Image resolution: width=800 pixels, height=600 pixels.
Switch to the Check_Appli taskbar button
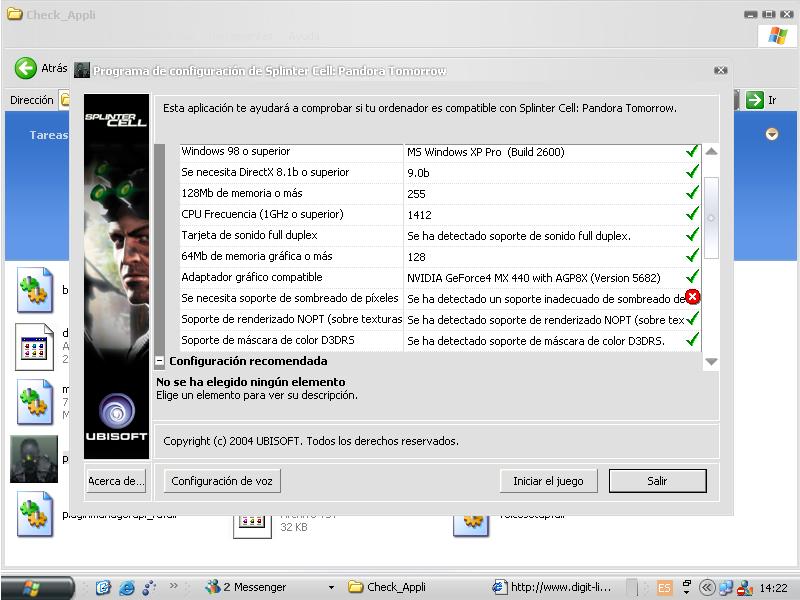tap(411, 588)
